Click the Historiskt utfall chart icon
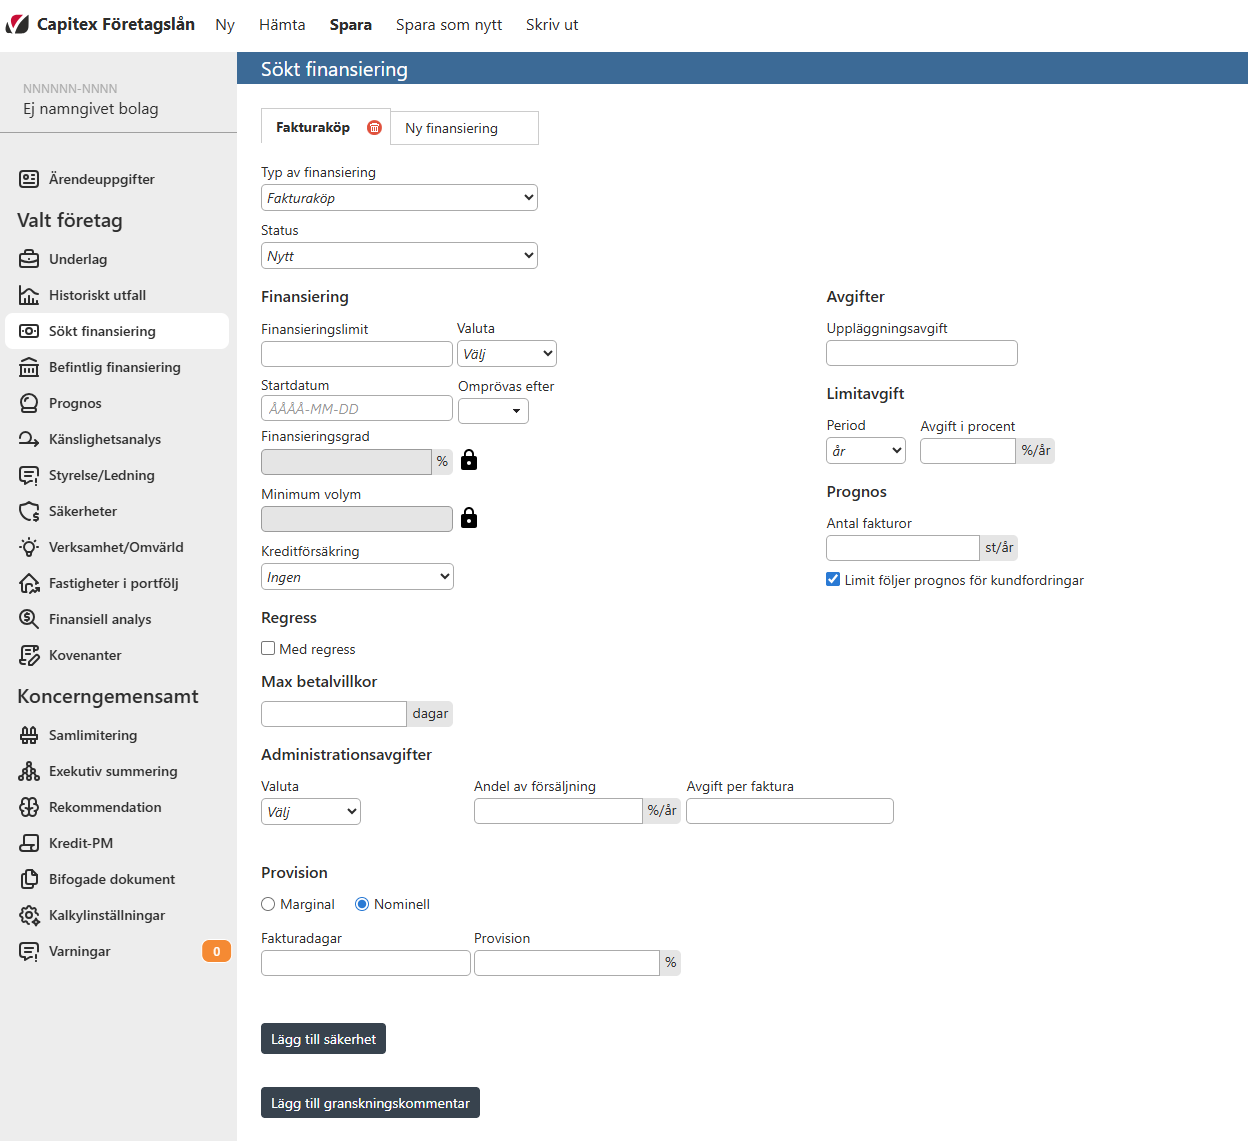1248x1141 pixels. coord(29,295)
